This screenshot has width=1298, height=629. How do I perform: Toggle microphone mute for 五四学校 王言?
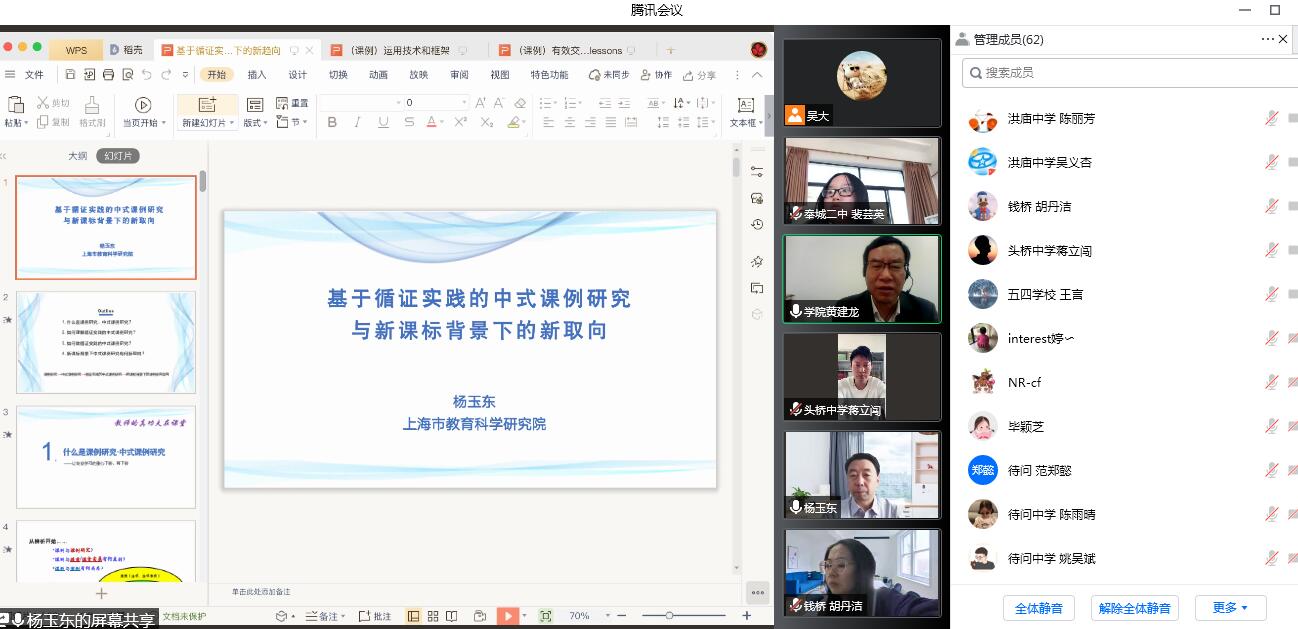click(x=1271, y=294)
